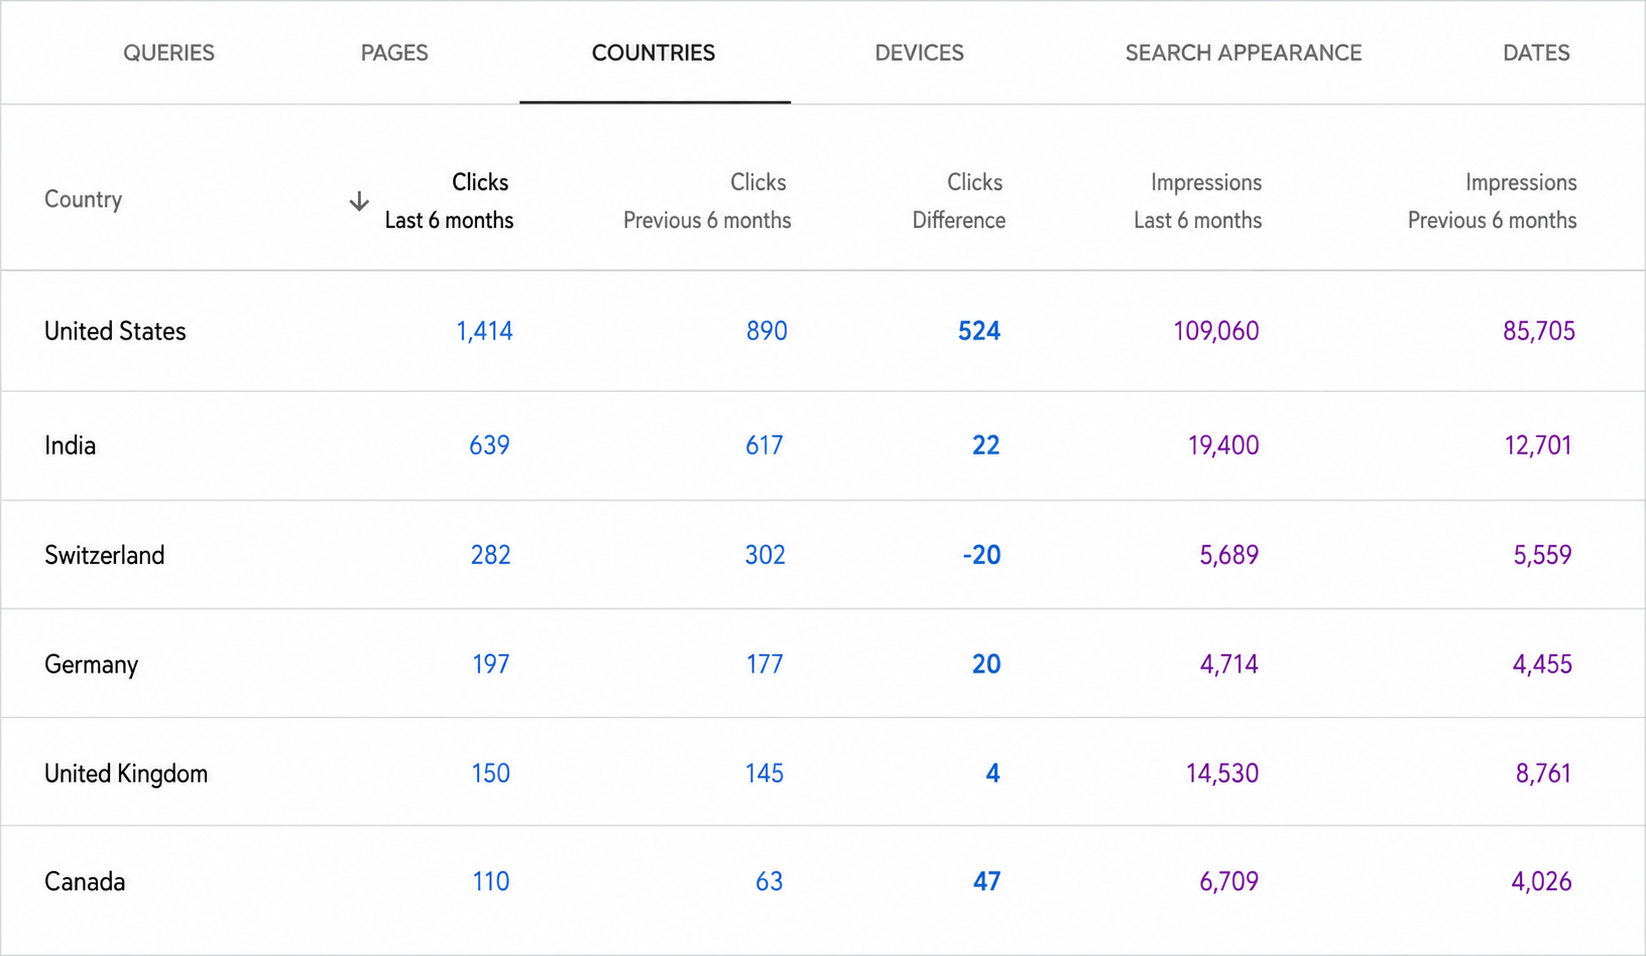Click Germany's 20 difference value
Viewport: 1646px width, 956px height.
click(987, 664)
